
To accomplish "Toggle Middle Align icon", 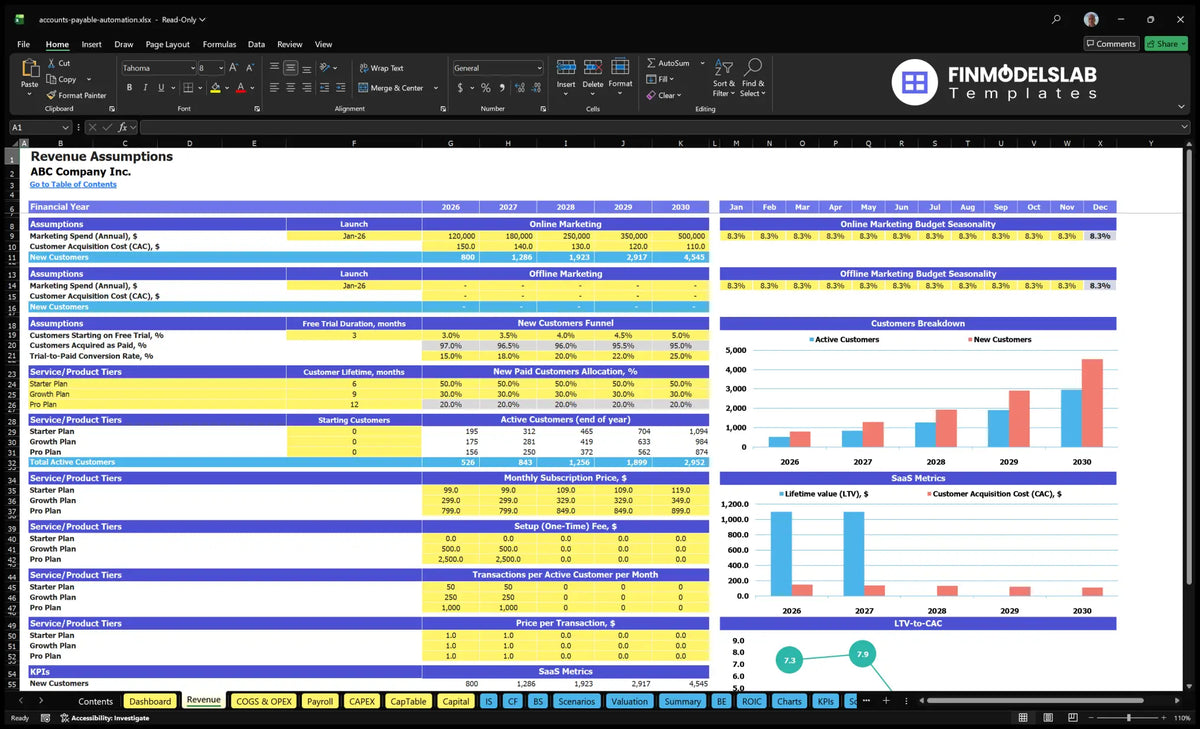I will [x=291, y=68].
